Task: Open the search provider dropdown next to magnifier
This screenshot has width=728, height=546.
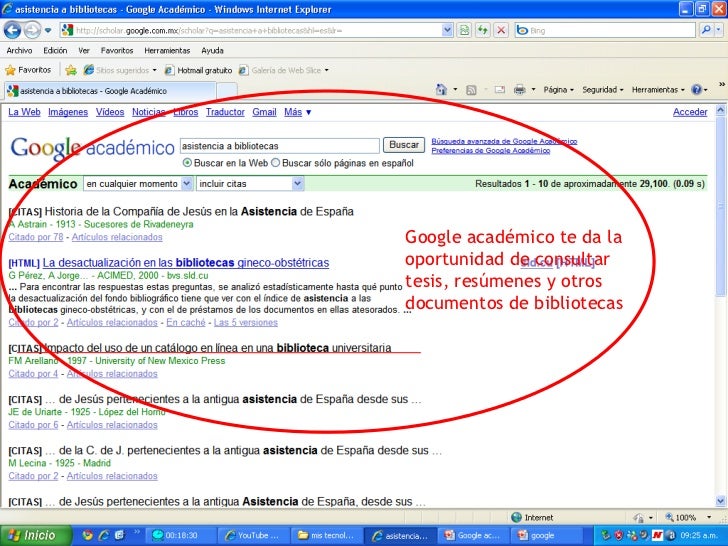Action: 718,31
